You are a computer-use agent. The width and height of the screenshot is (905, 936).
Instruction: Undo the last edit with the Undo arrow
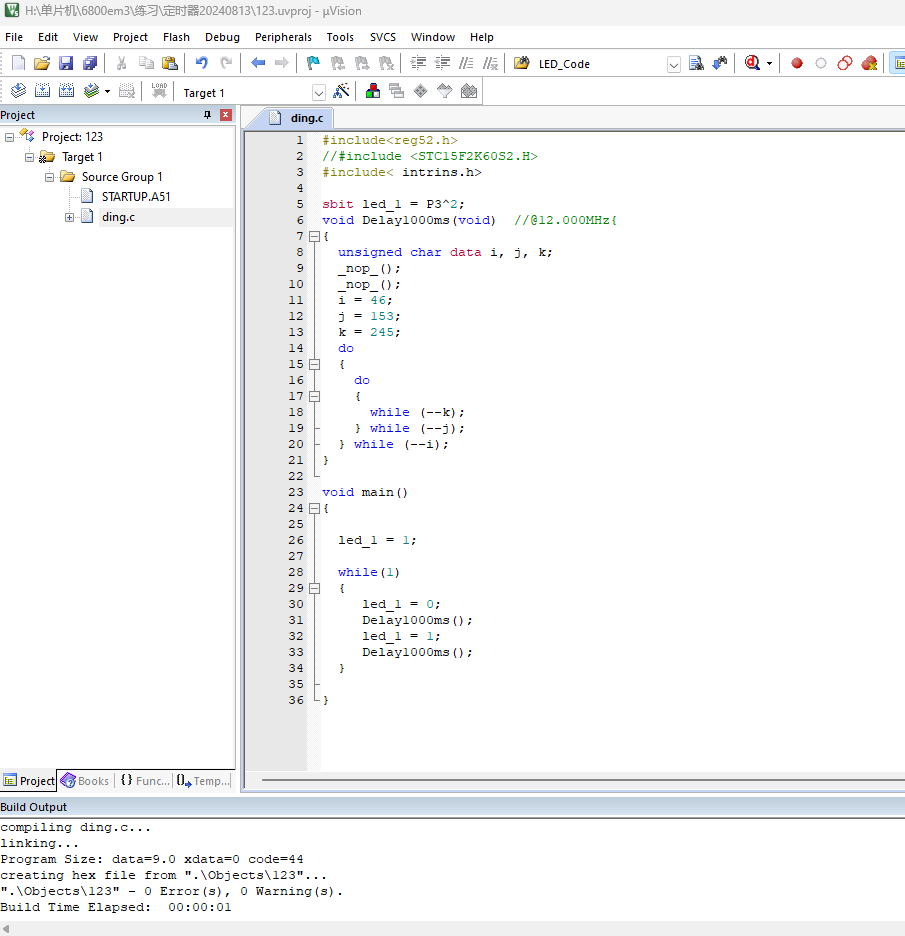(202, 63)
